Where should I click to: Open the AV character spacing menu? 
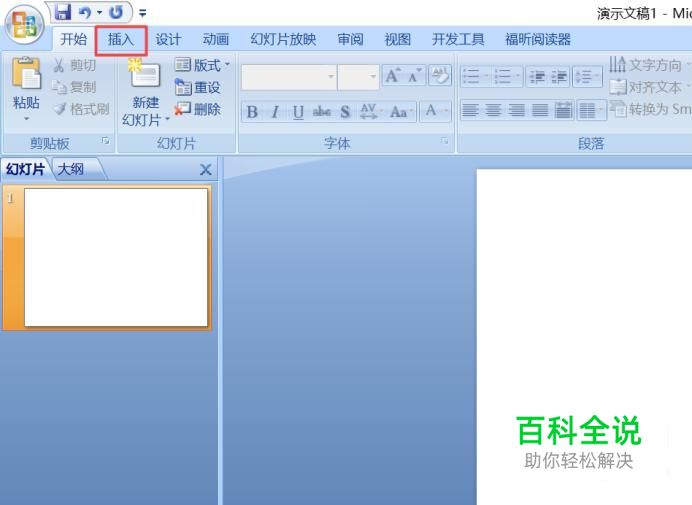(x=370, y=112)
